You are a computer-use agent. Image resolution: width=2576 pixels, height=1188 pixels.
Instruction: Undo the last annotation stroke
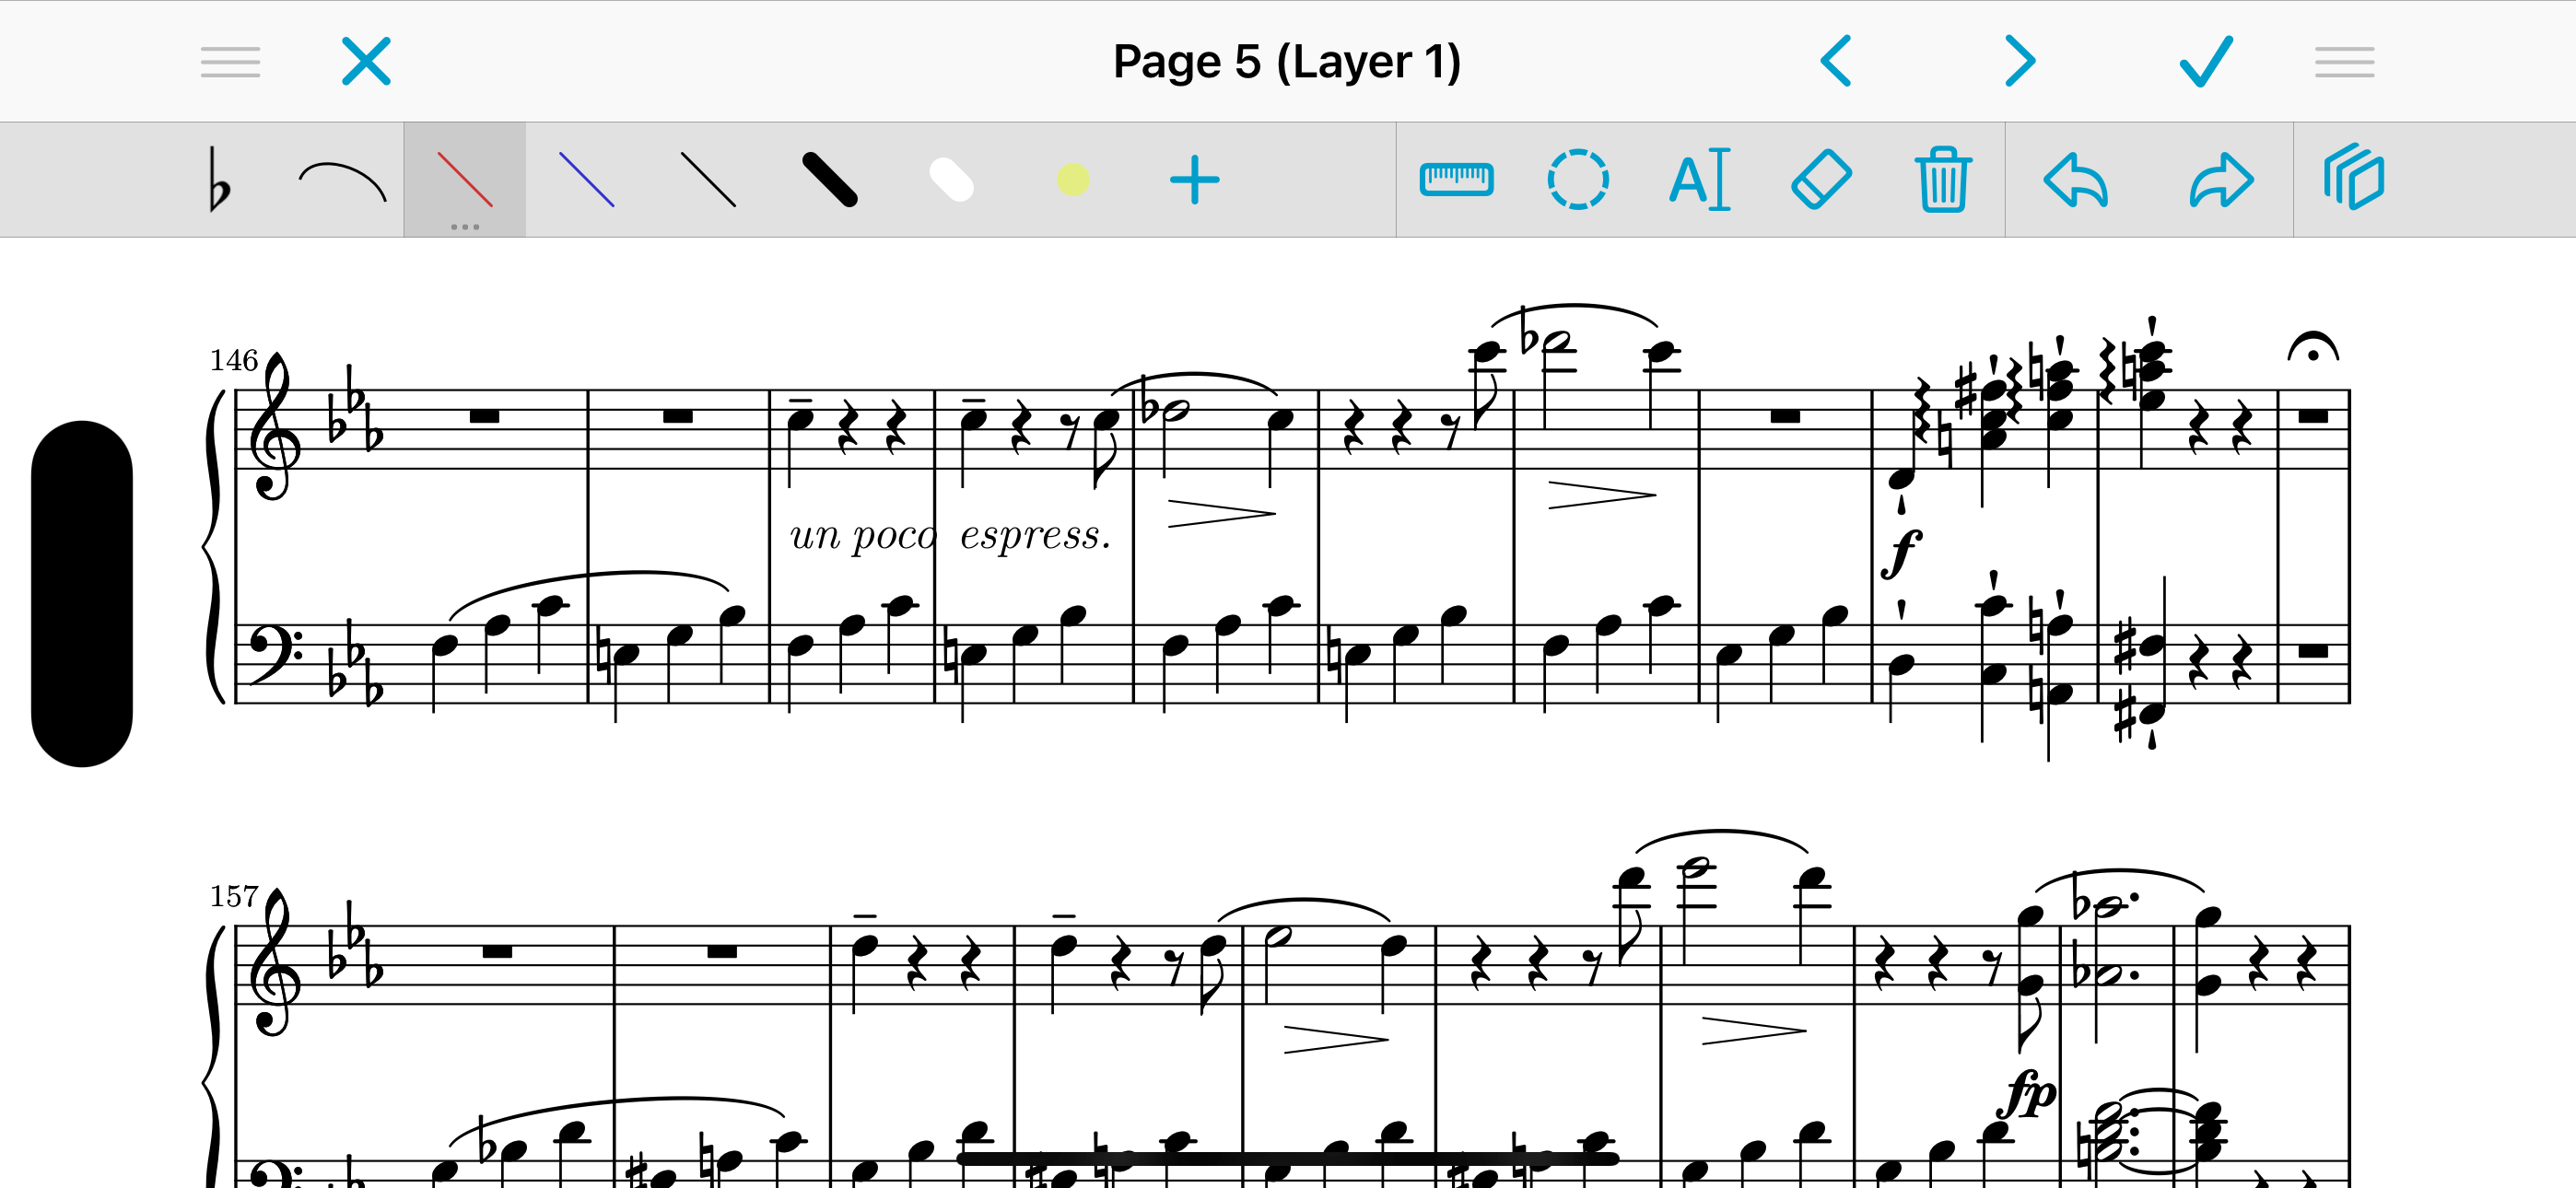2077,180
